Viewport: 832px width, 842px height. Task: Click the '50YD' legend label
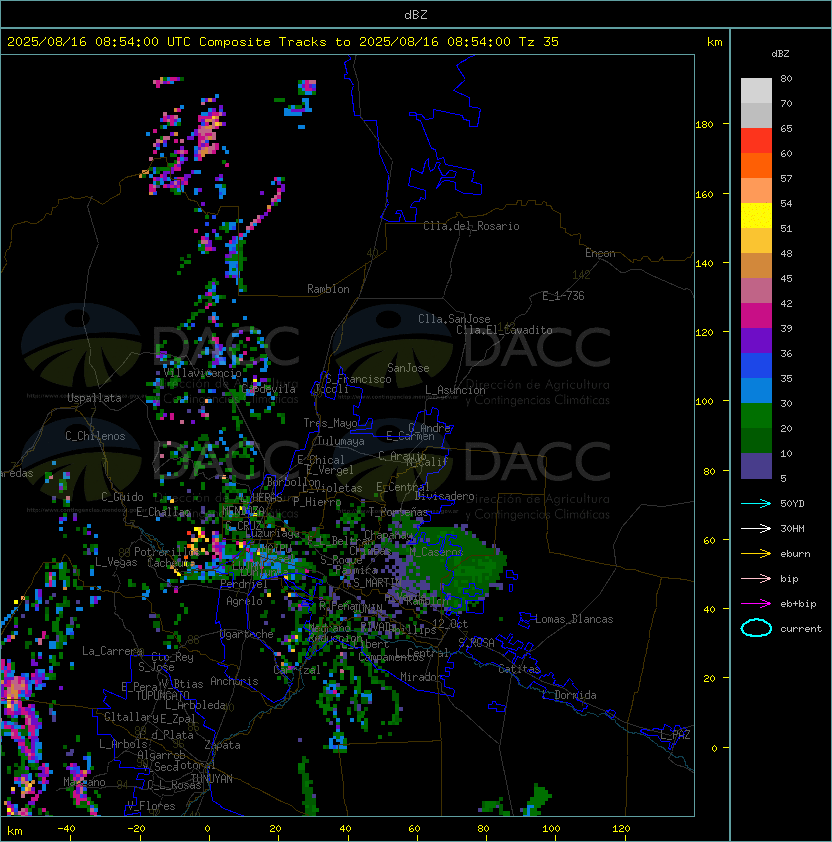tap(792, 503)
